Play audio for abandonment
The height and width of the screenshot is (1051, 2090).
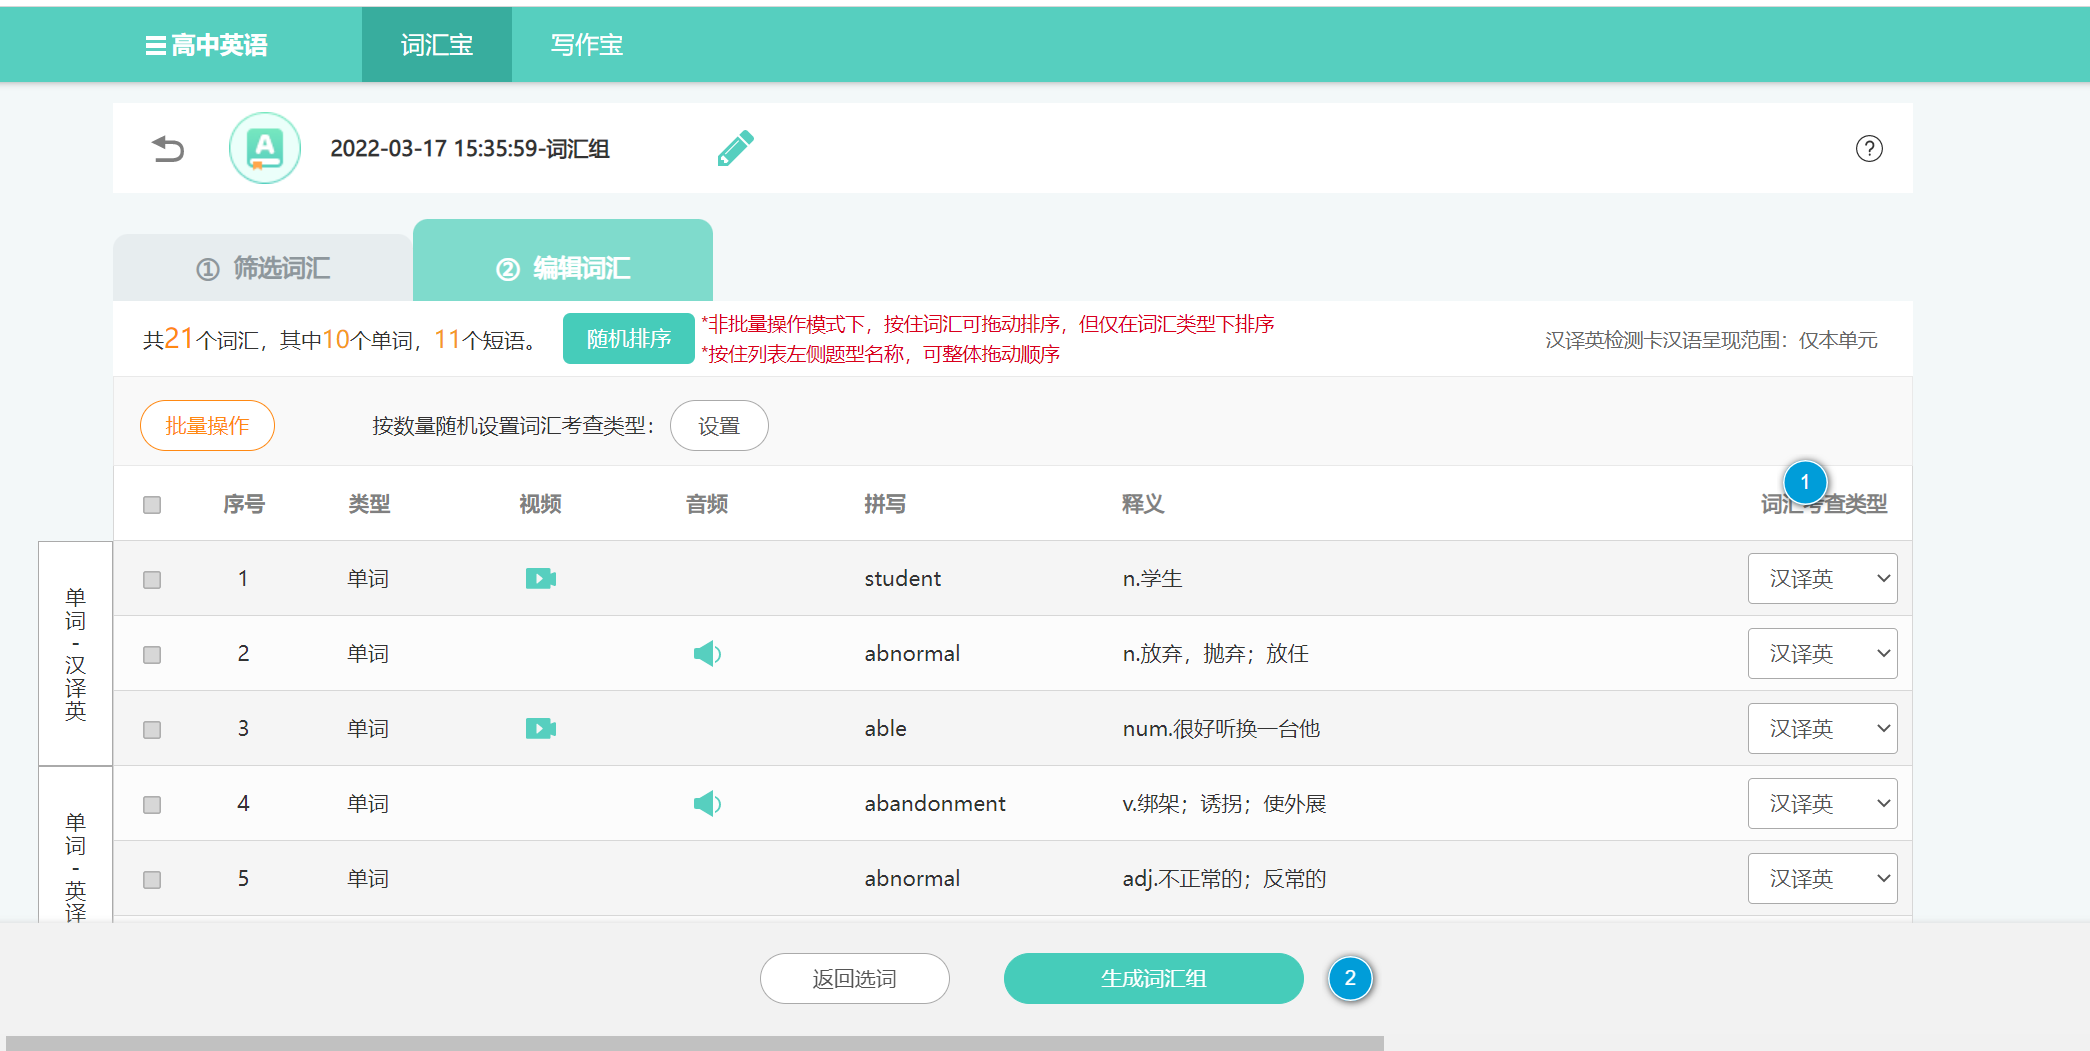click(708, 804)
